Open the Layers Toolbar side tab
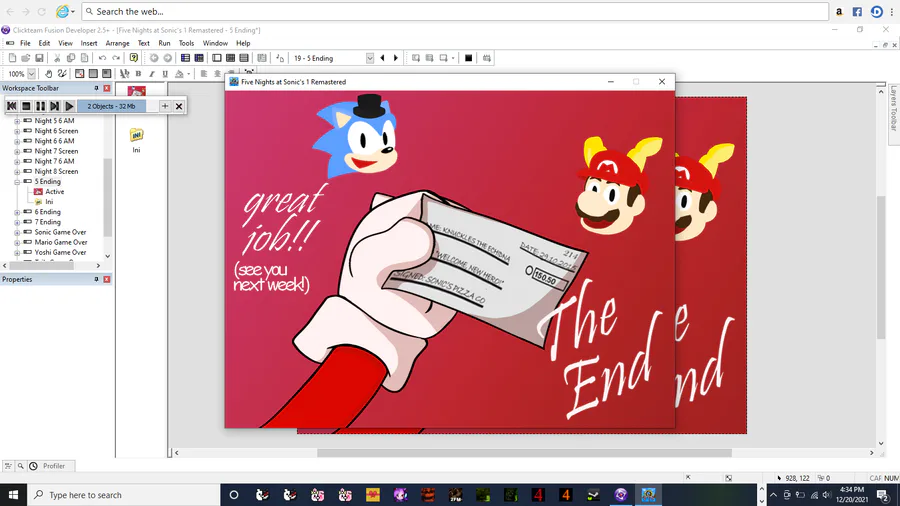The image size is (900, 506). coord(893,108)
